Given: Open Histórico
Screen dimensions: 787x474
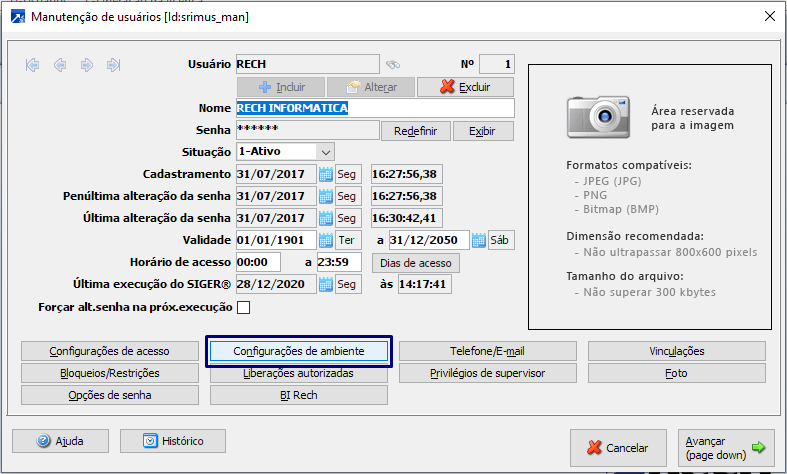Looking at the screenshot, I should pyautogui.click(x=173, y=441).
